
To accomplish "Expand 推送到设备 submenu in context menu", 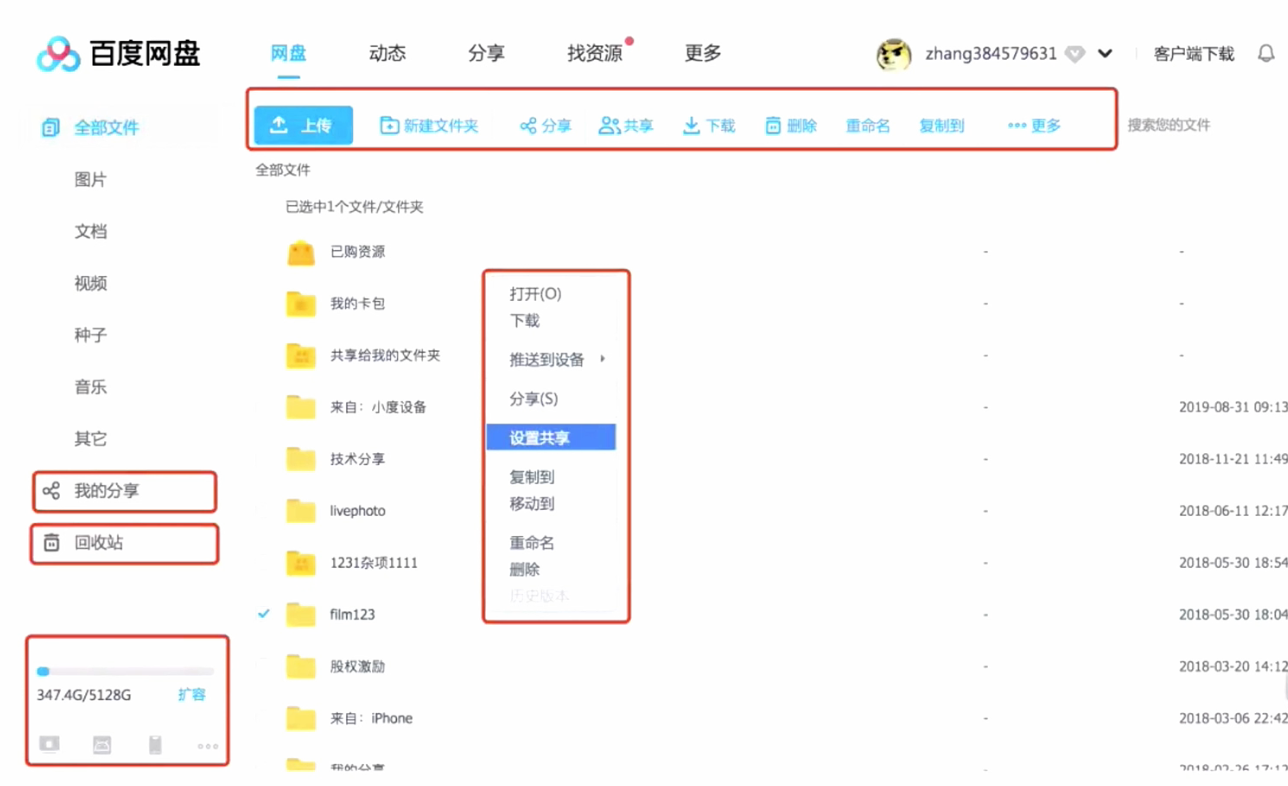I will coord(557,359).
